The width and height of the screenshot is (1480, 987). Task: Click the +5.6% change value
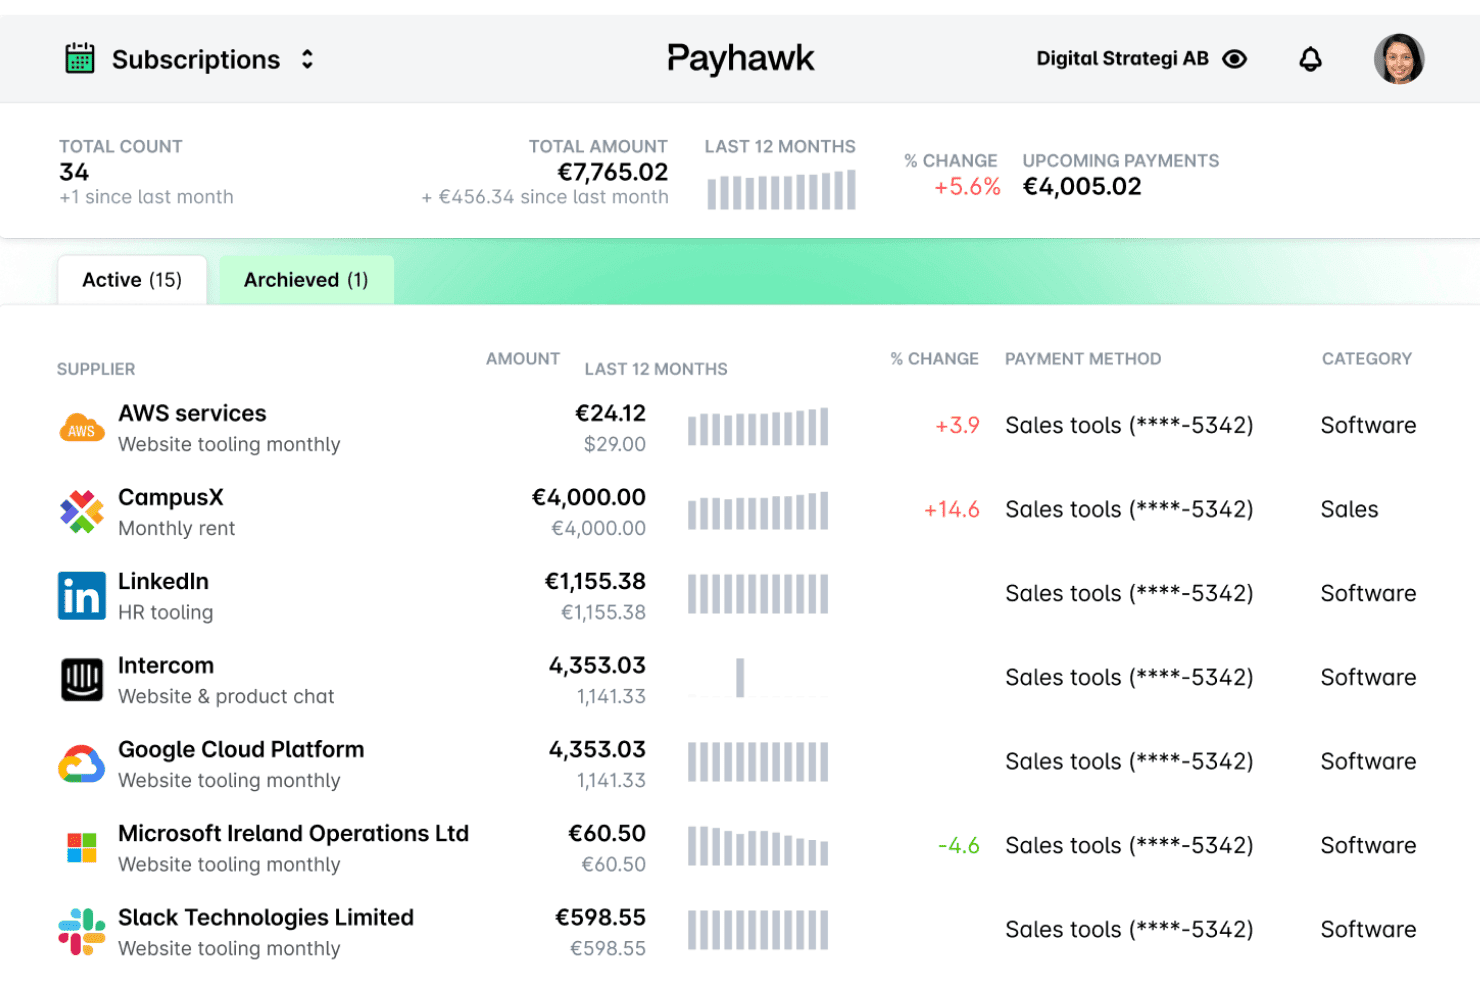(x=967, y=187)
